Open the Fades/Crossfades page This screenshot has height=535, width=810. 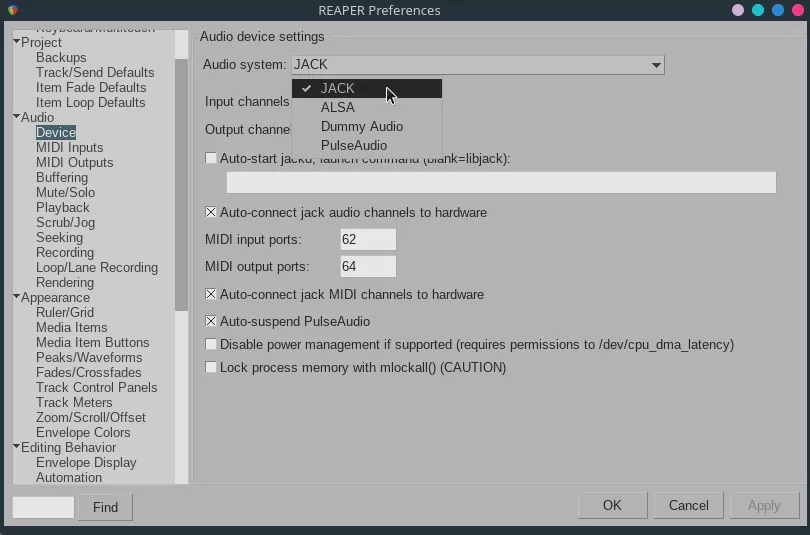88,372
